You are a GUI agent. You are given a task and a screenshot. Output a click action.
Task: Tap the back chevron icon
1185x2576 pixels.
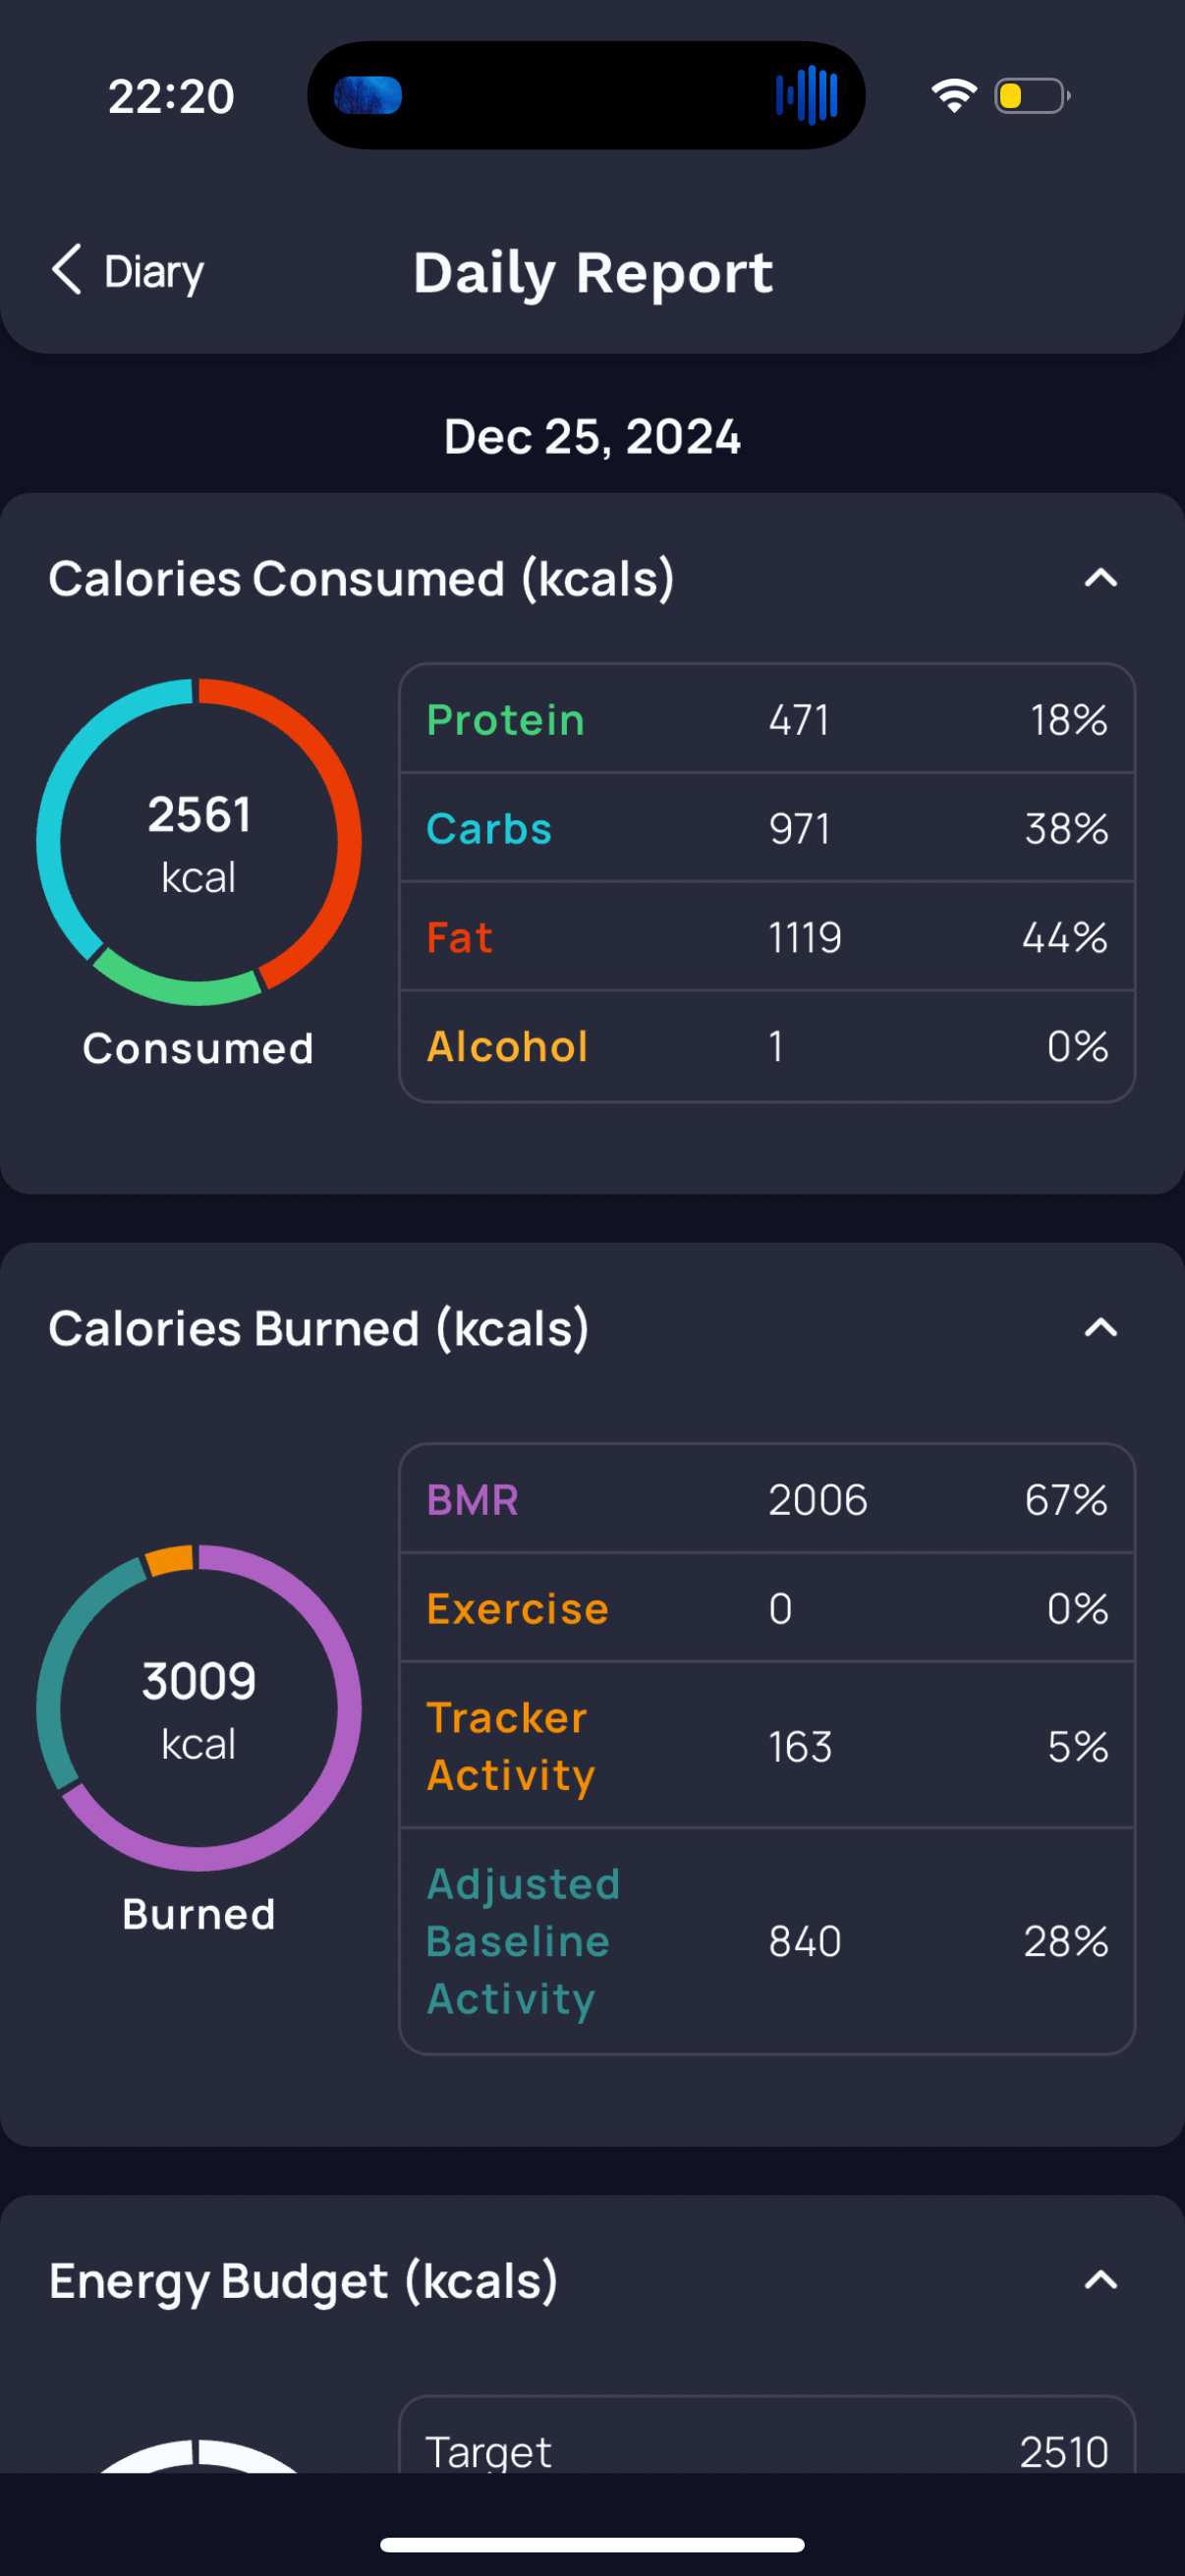pos(66,270)
